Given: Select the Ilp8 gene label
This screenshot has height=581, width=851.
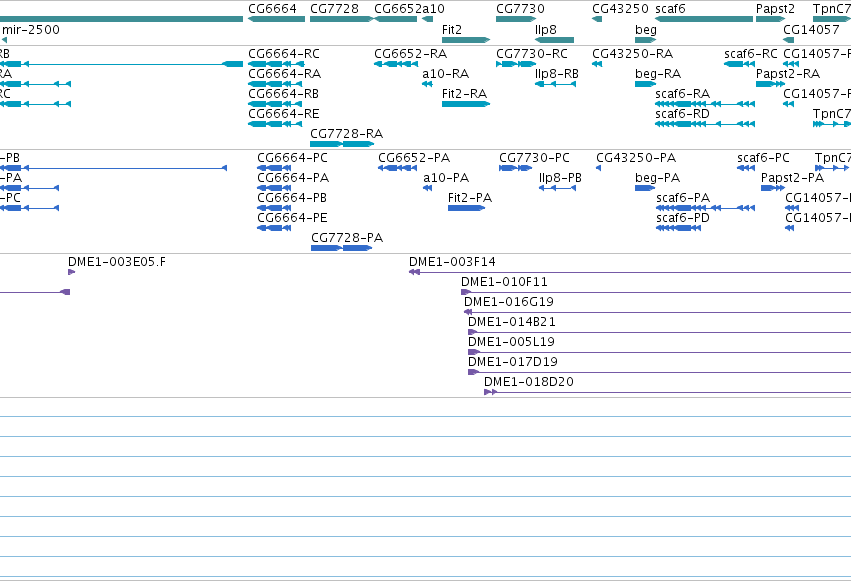Looking at the screenshot, I should [x=546, y=30].
